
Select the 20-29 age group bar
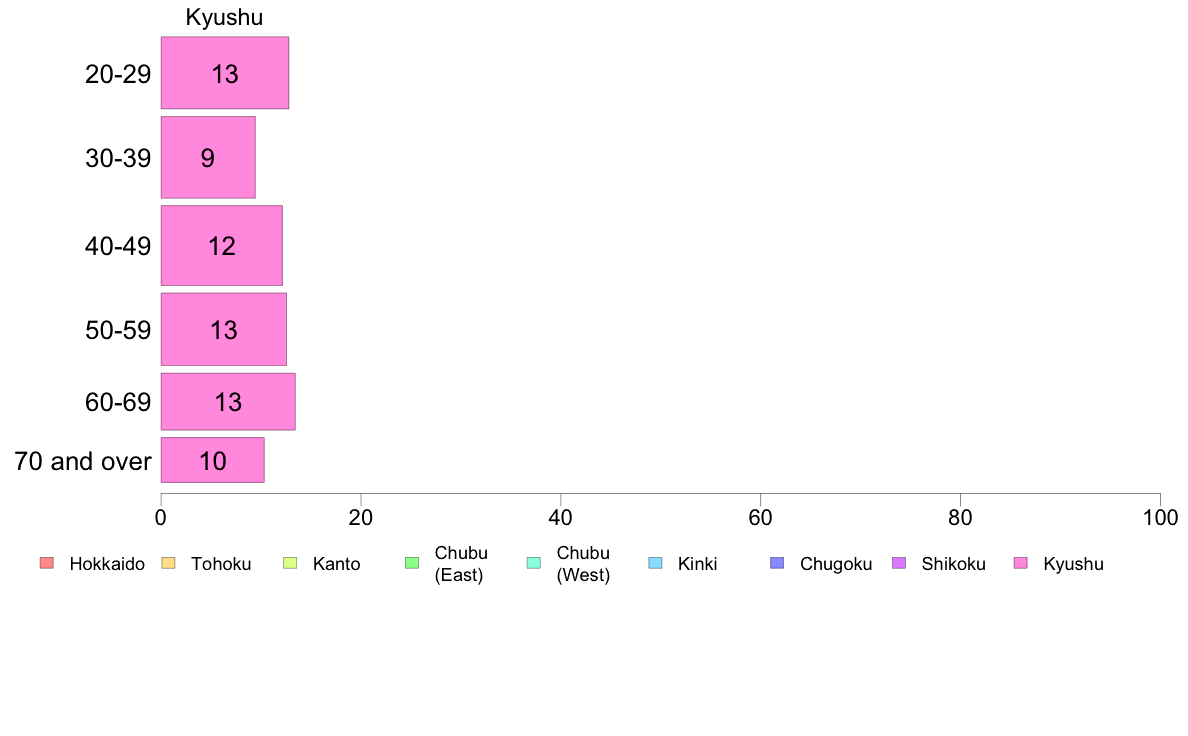[x=225, y=73]
